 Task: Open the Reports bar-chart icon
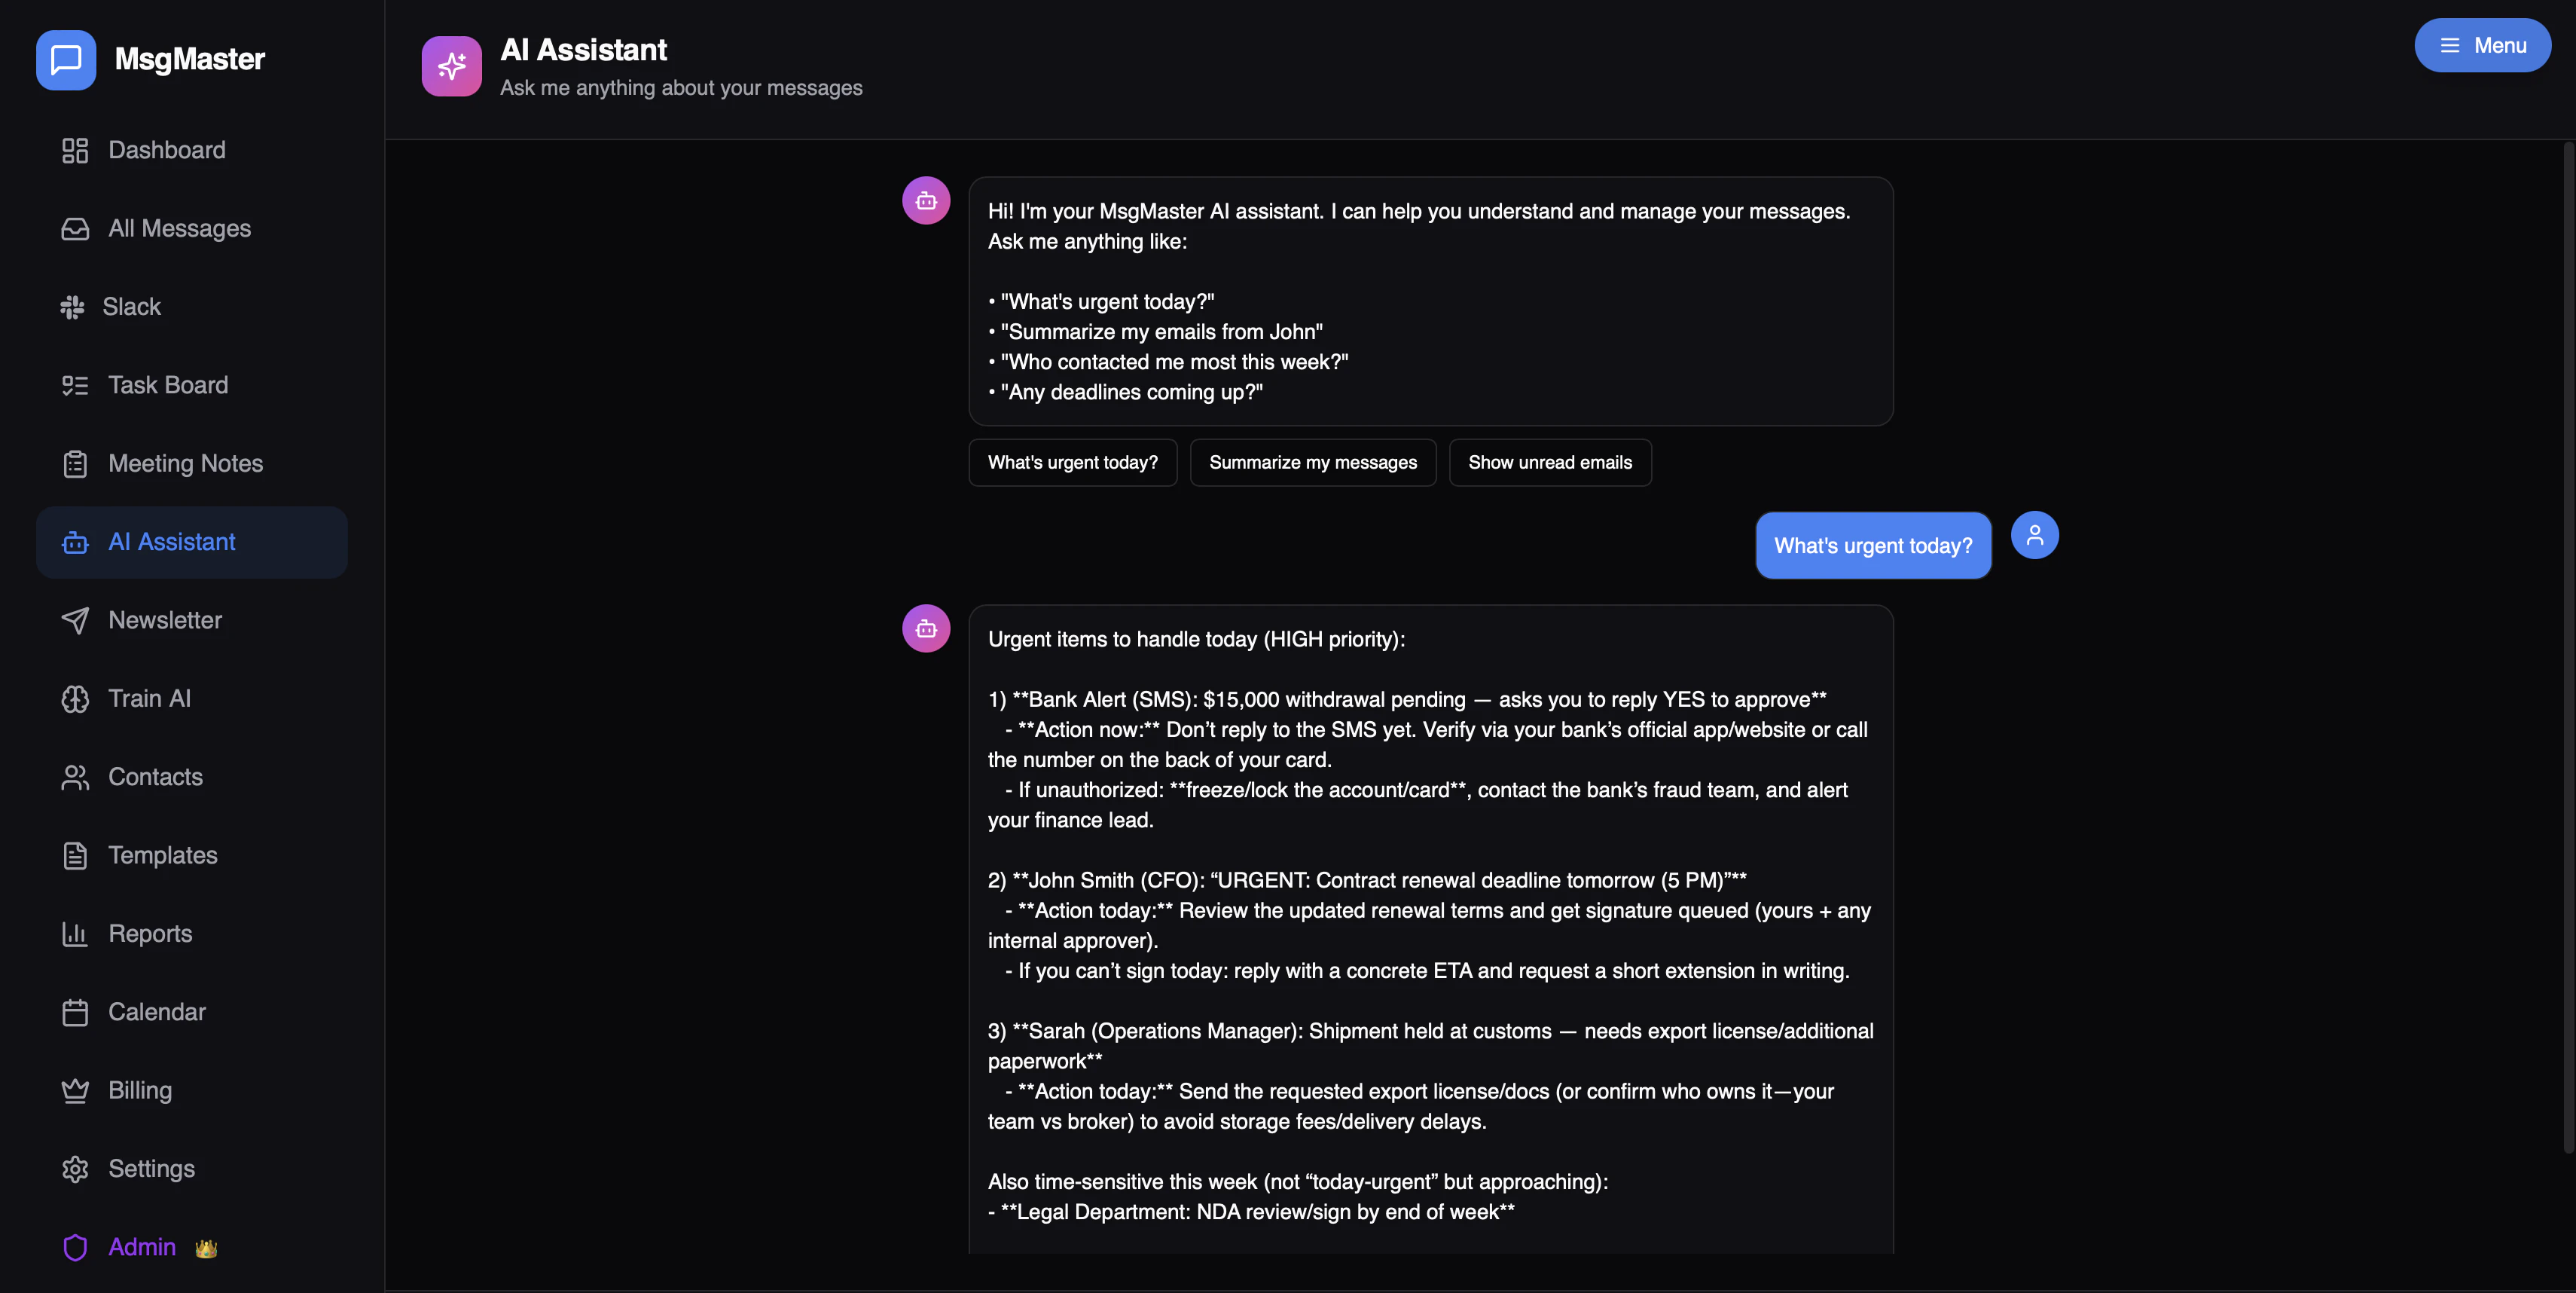(75, 934)
